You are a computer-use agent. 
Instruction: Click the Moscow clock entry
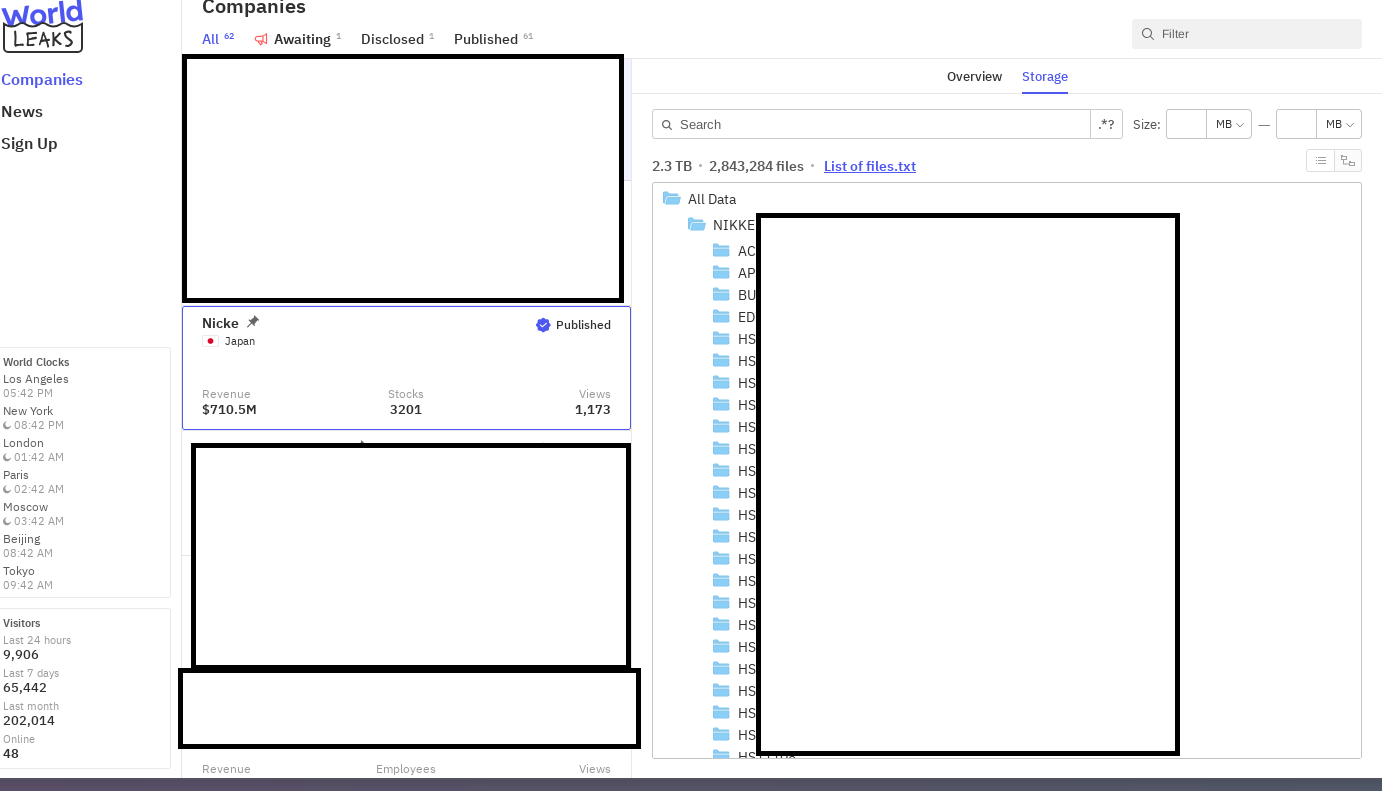[33, 514]
